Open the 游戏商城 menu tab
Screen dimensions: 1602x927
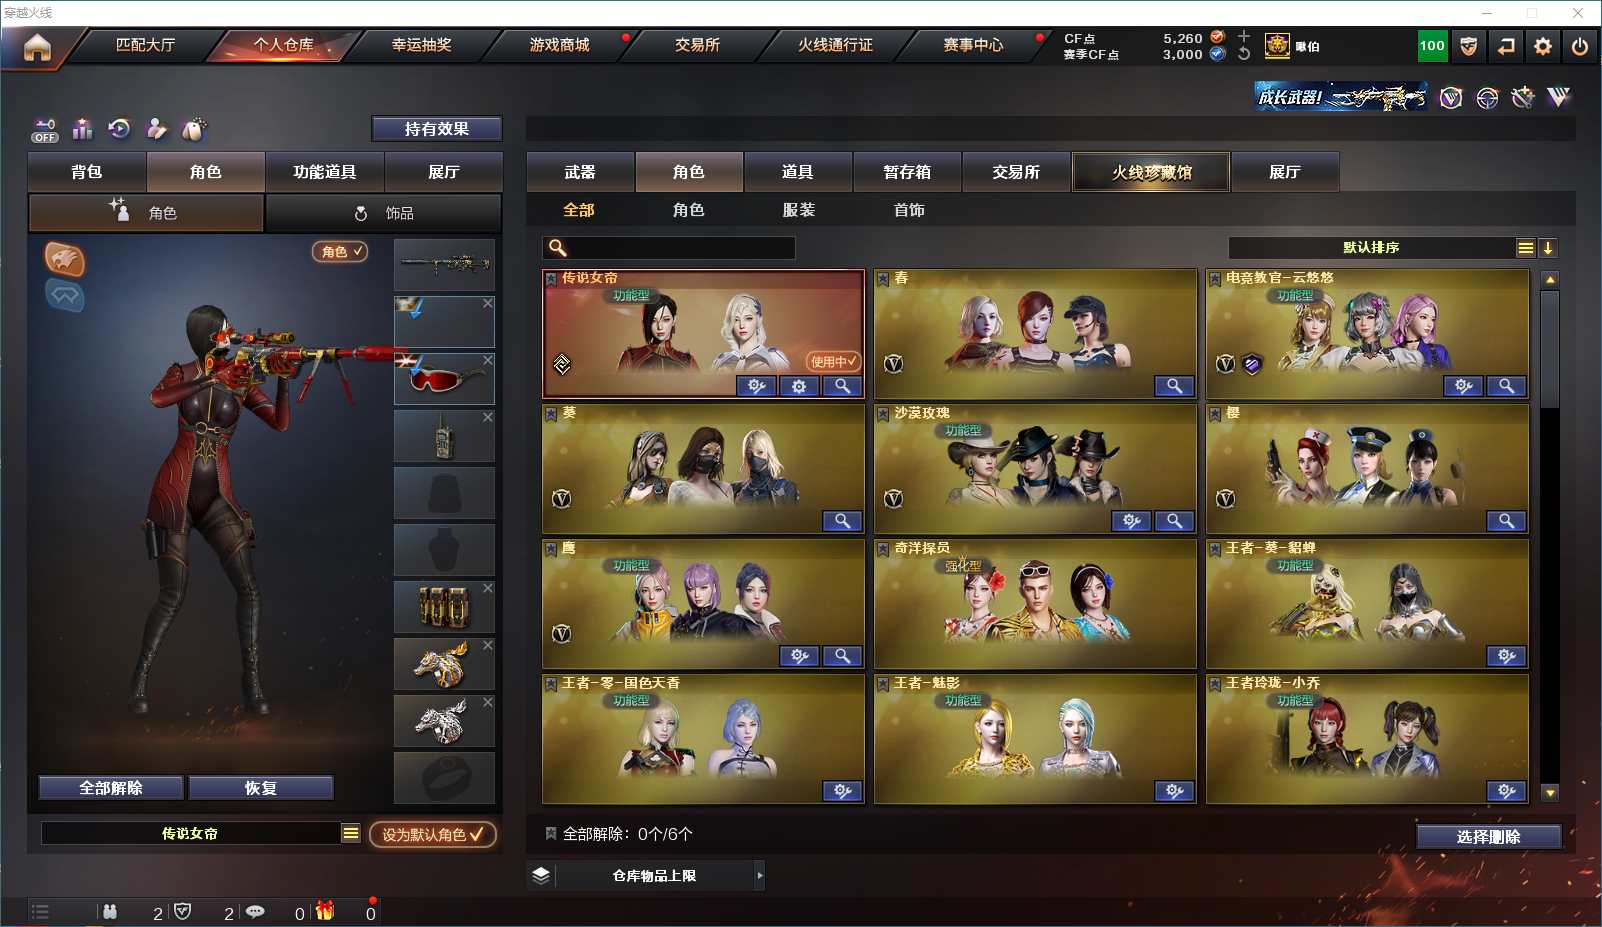[560, 45]
